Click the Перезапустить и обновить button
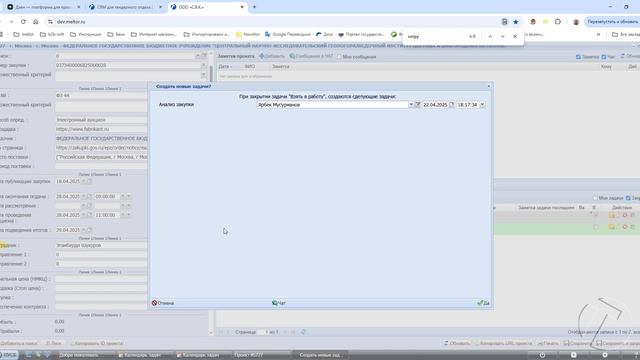The height and width of the screenshot is (360, 640). click(x=612, y=22)
